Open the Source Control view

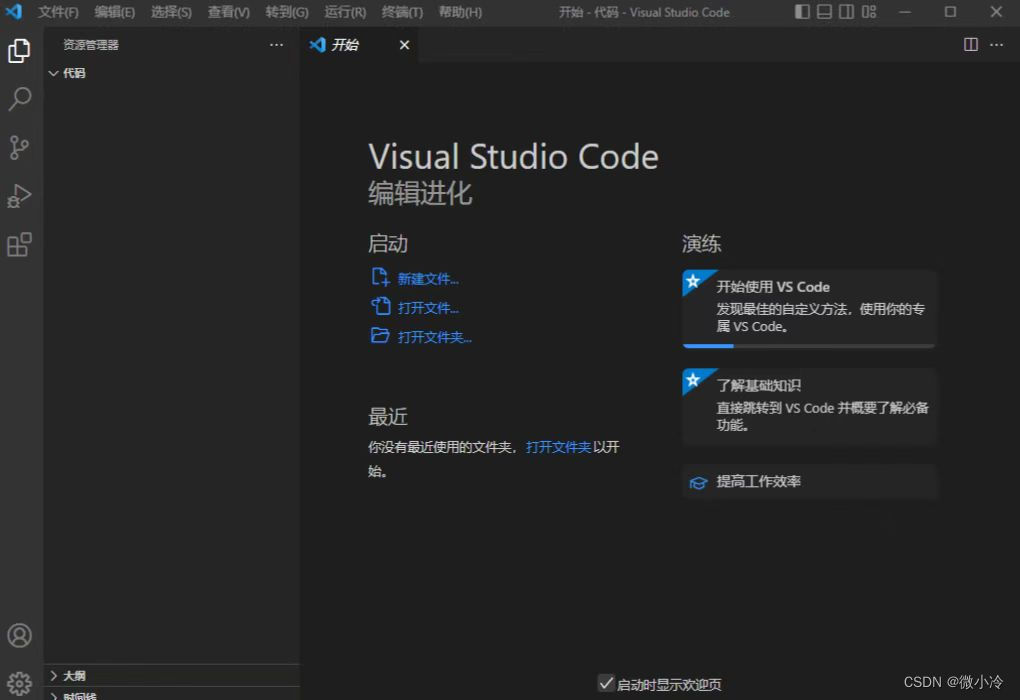20,147
